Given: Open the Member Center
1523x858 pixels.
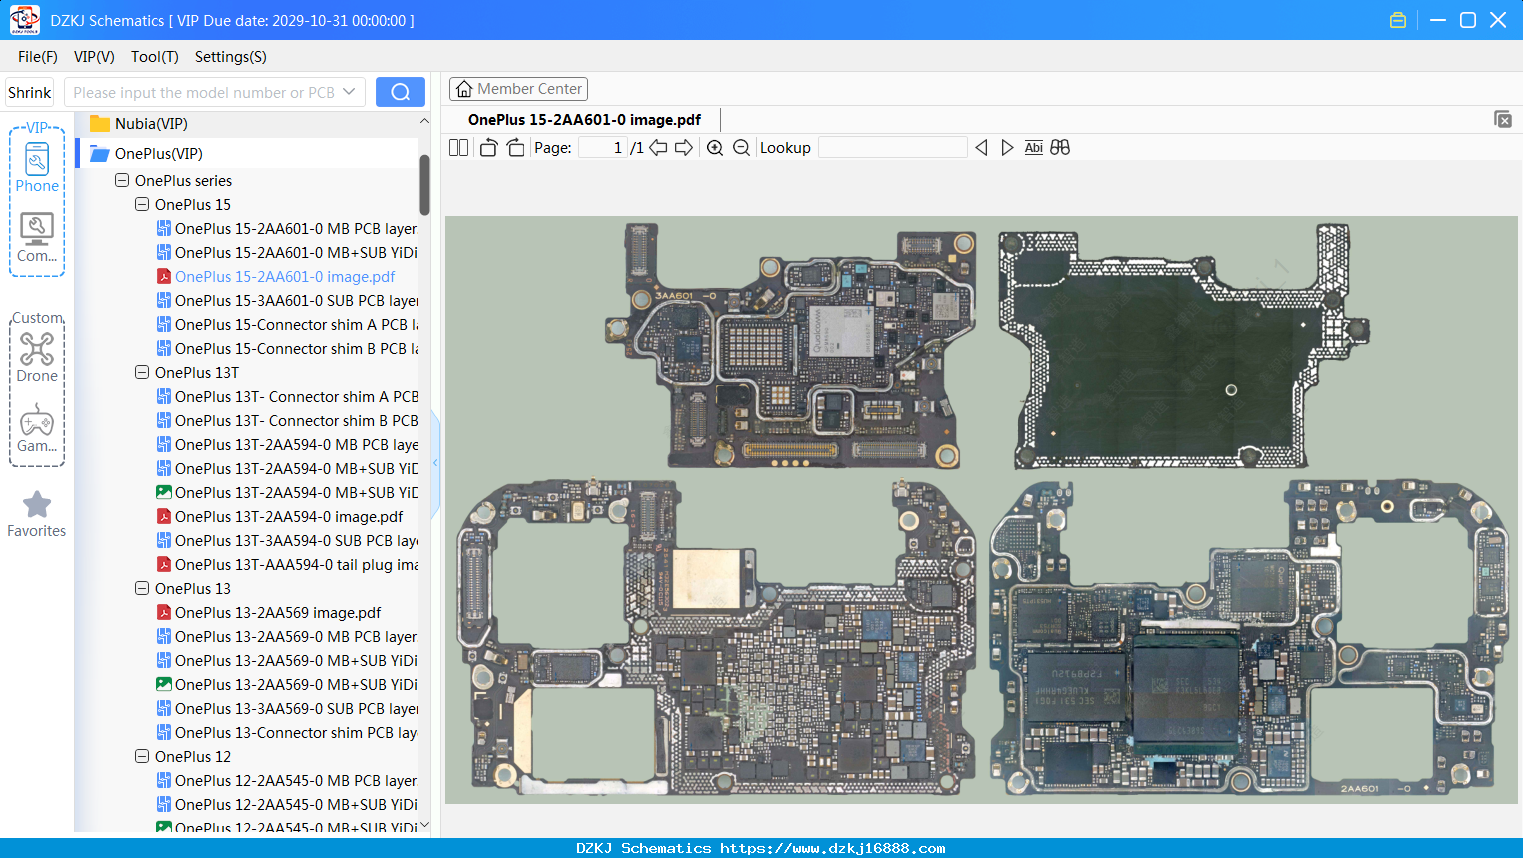Looking at the screenshot, I should tap(518, 89).
